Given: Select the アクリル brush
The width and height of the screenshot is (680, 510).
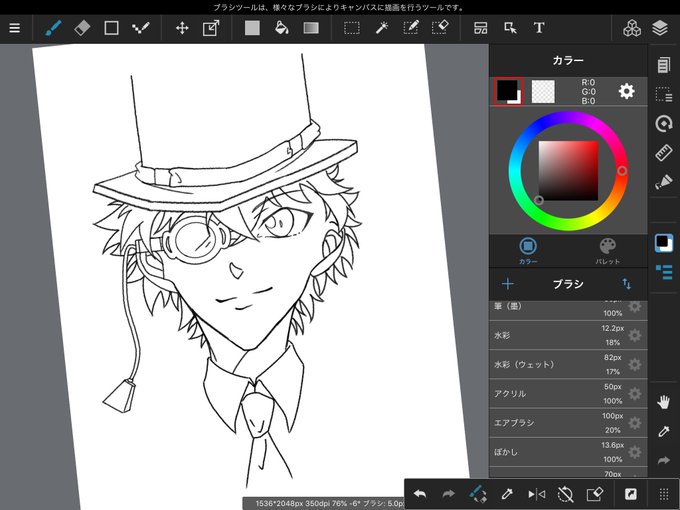Looking at the screenshot, I should (568, 394).
